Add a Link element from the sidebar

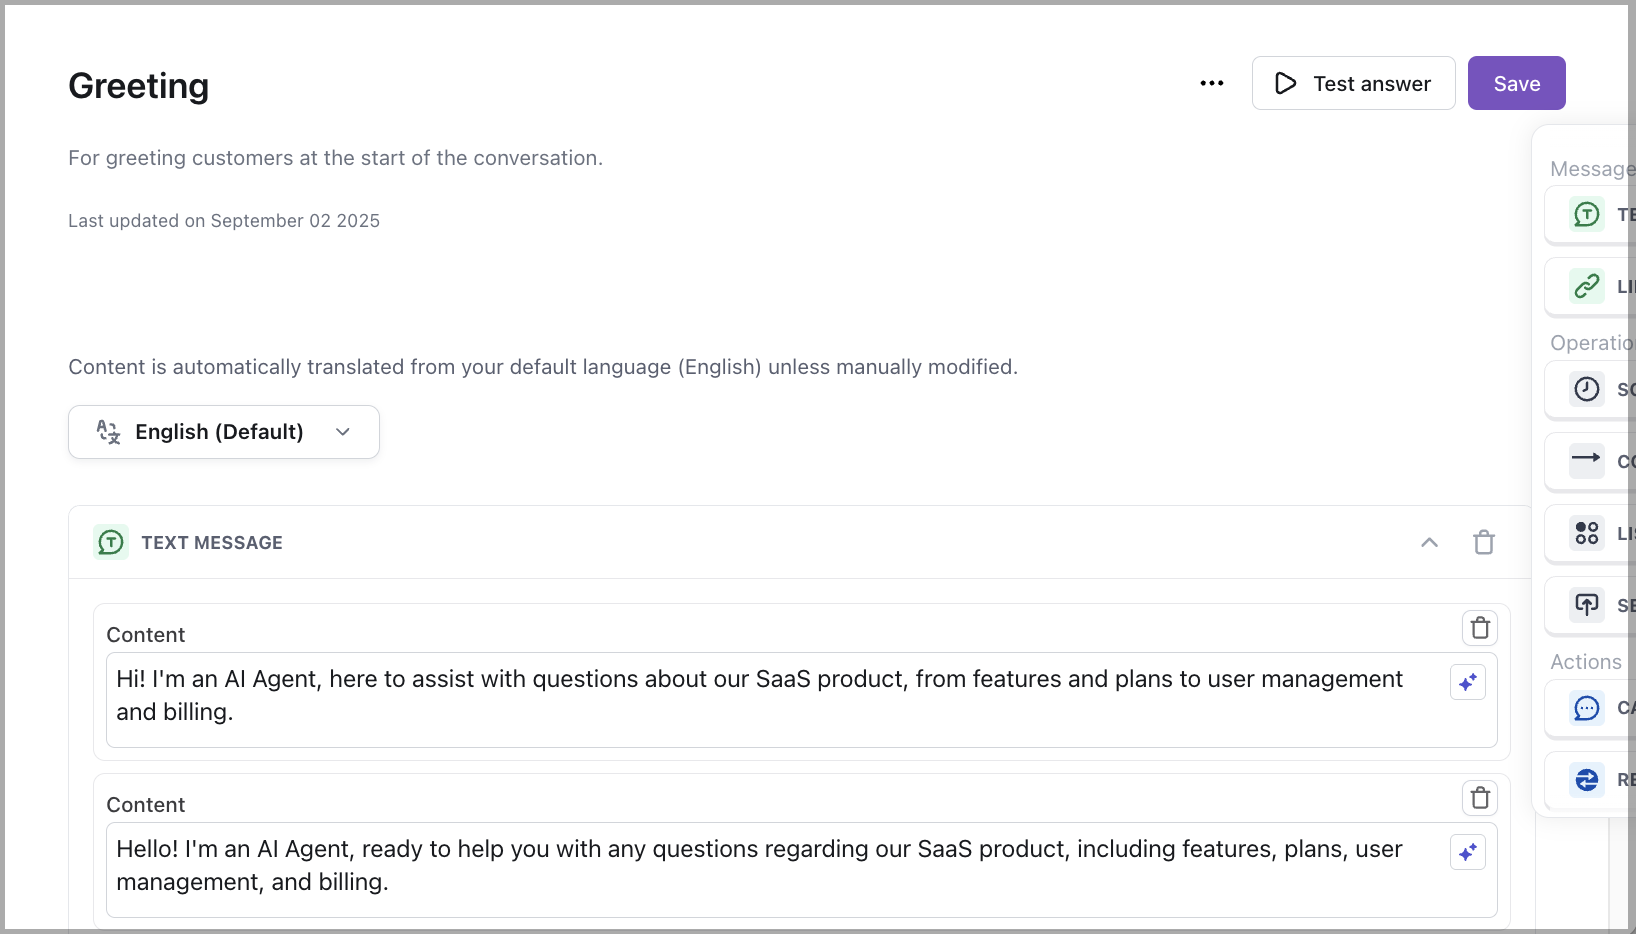(x=1588, y=286)
